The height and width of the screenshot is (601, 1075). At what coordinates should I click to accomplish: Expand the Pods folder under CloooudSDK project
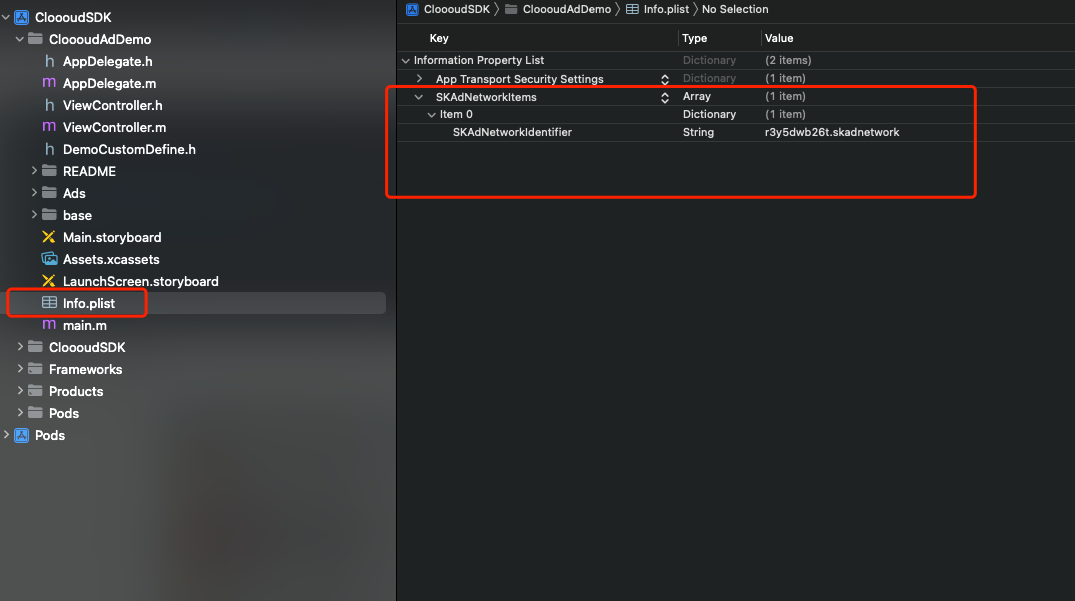[x=20, y=413]
